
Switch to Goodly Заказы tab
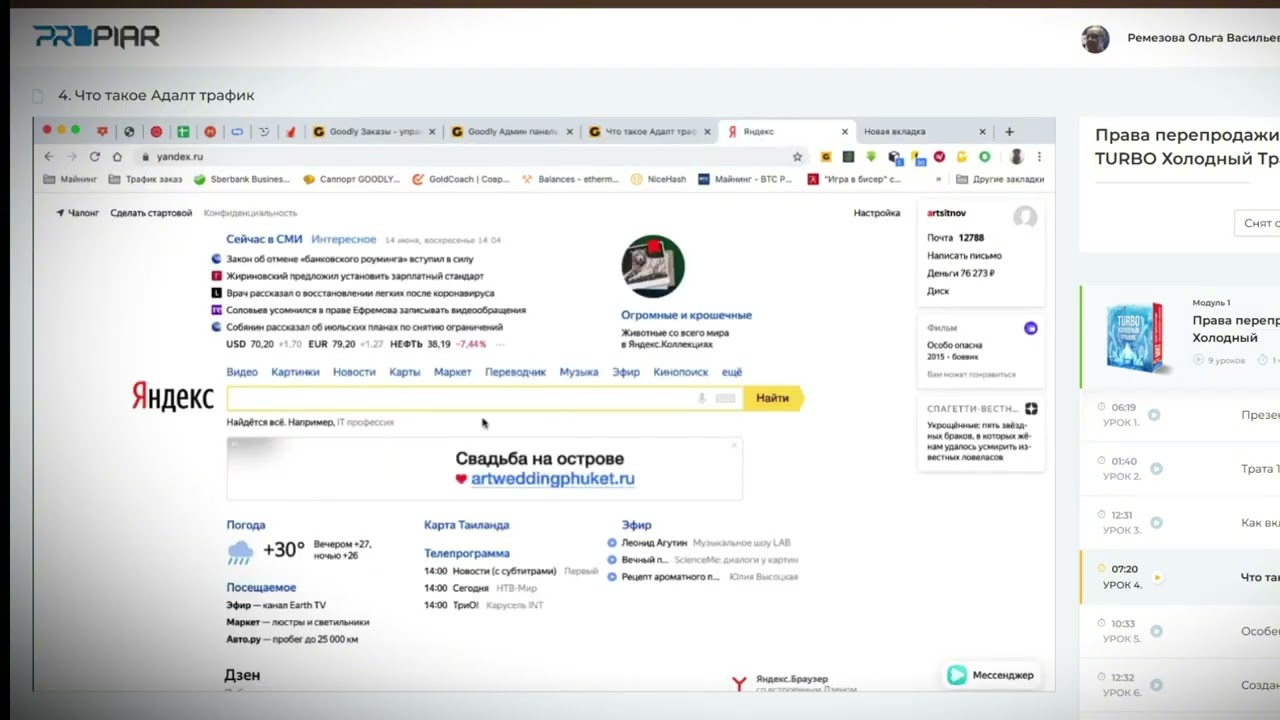click(x=375, y=131)
